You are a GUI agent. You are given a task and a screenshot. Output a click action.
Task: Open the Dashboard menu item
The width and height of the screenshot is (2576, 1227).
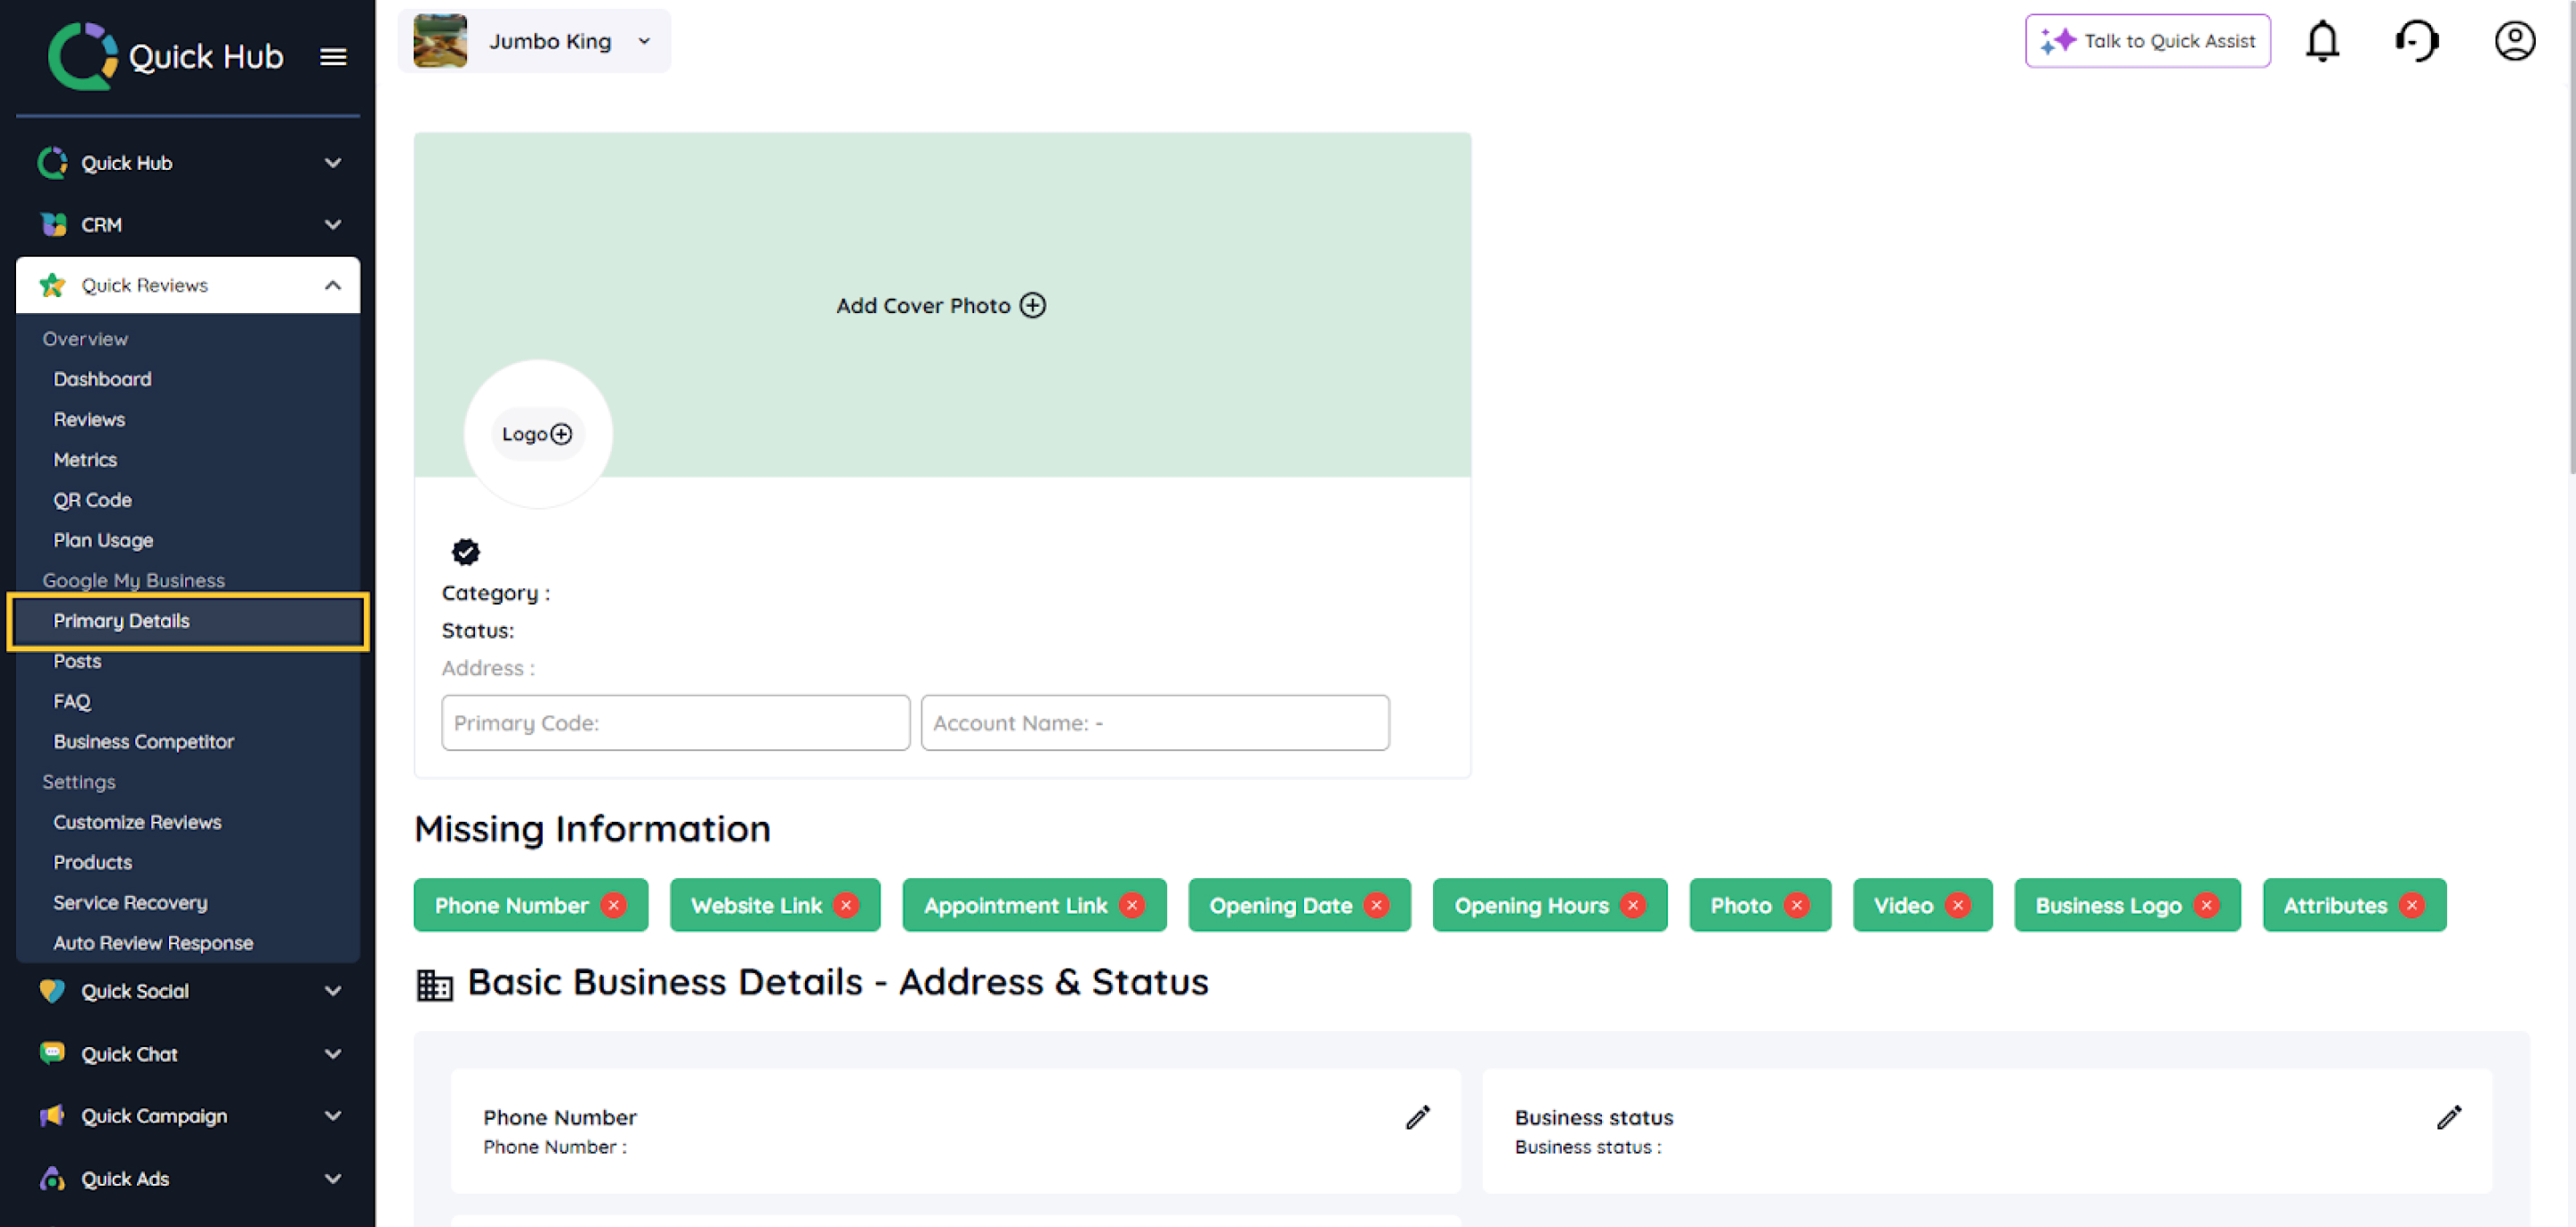[102, 379]
